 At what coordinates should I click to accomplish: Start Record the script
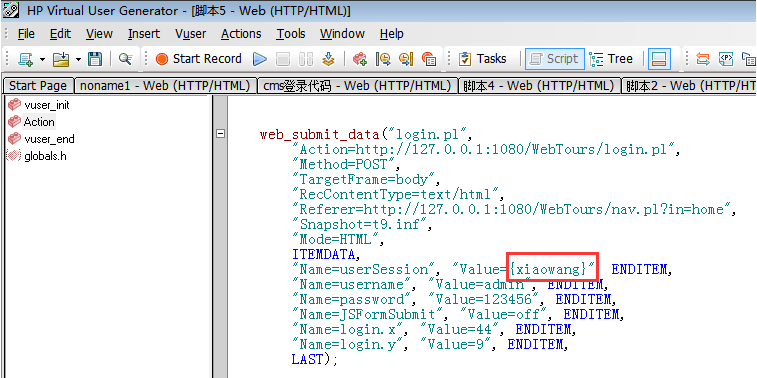point(199,59)
